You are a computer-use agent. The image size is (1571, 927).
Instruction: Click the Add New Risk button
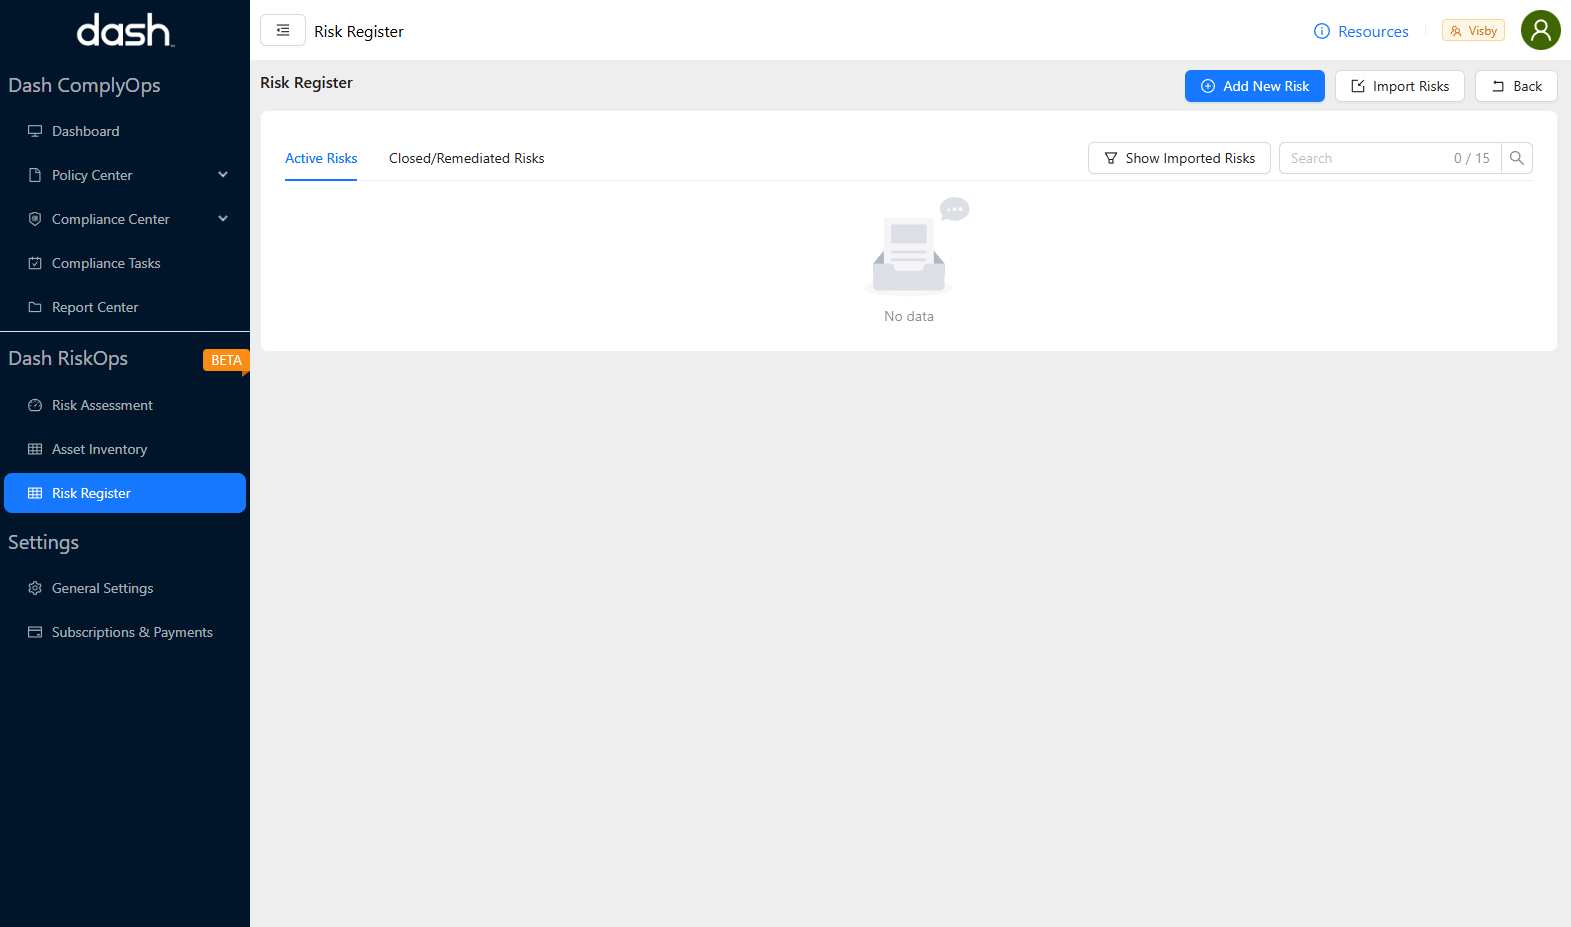pos(1254,86)
